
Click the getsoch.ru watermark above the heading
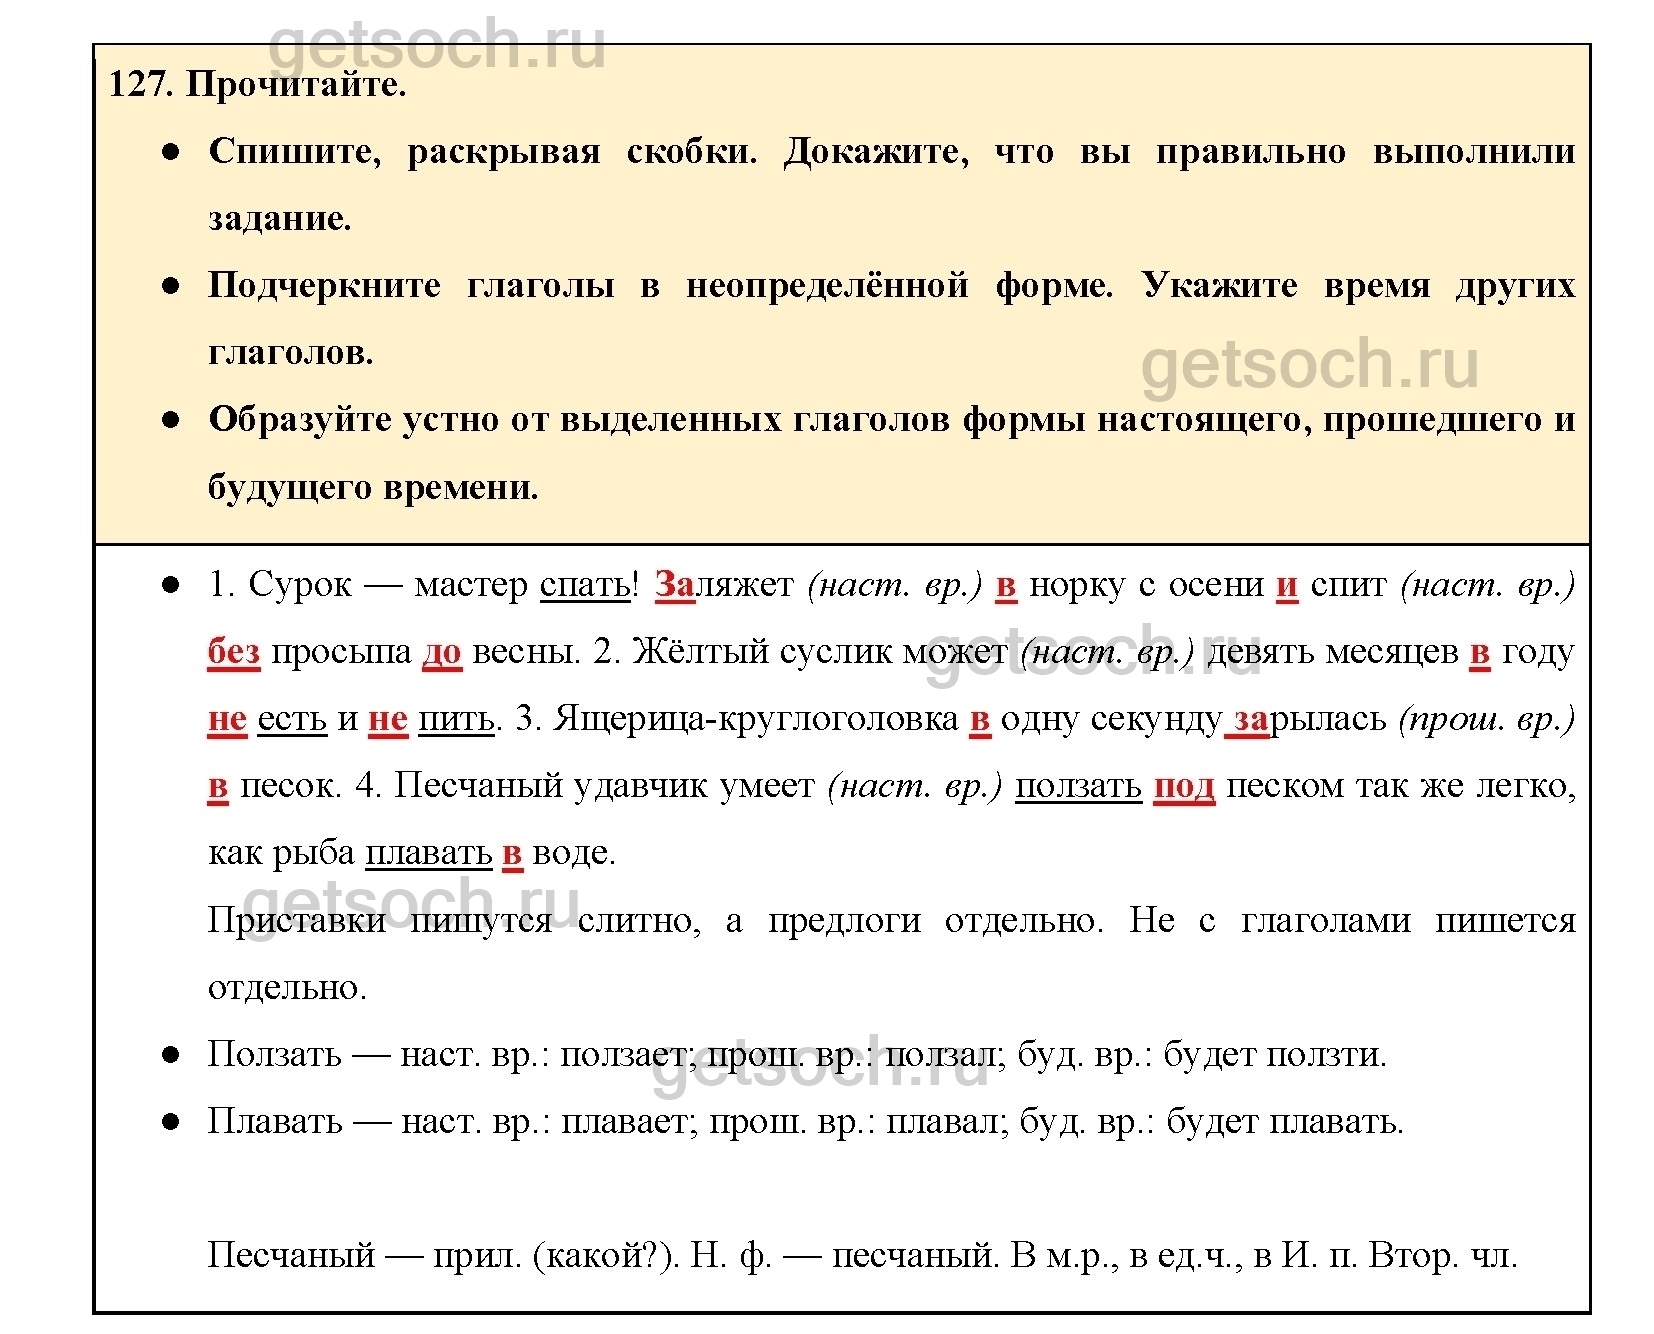[x=437, y=45]
